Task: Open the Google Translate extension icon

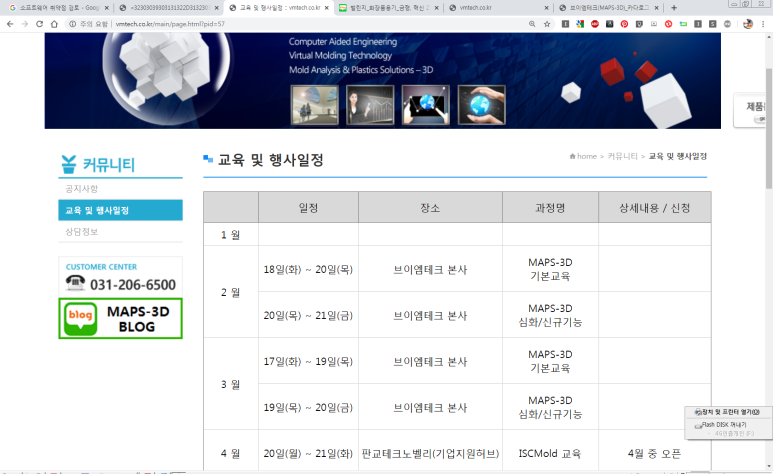Action: (x=580, y=24)
